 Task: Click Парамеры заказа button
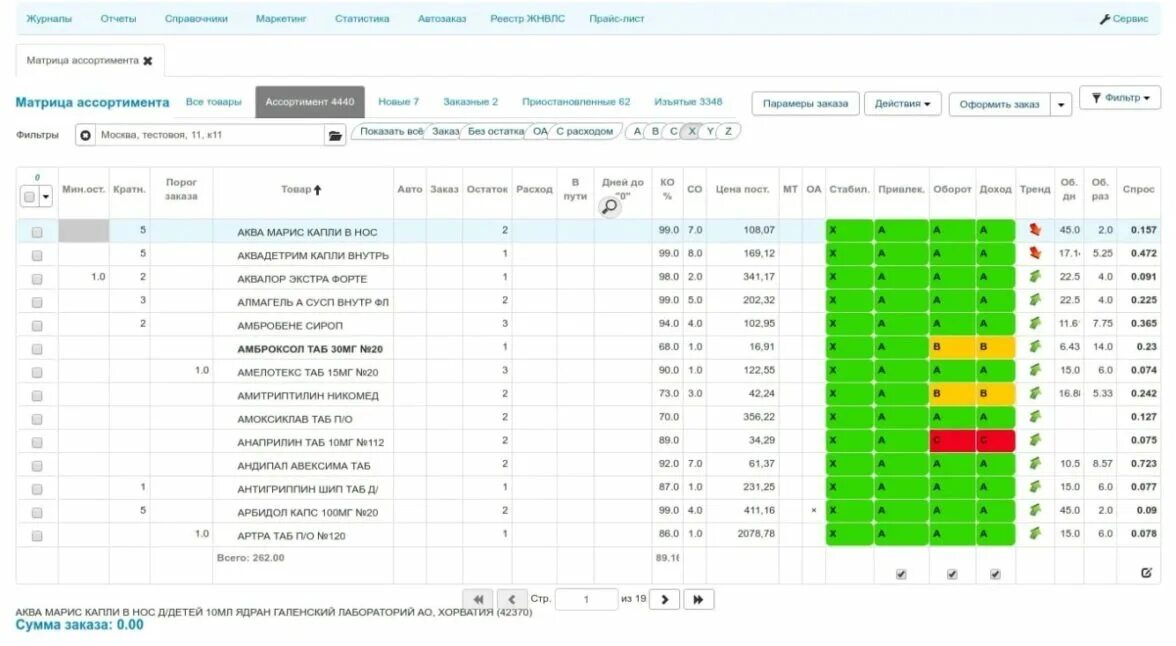(806, 104)
